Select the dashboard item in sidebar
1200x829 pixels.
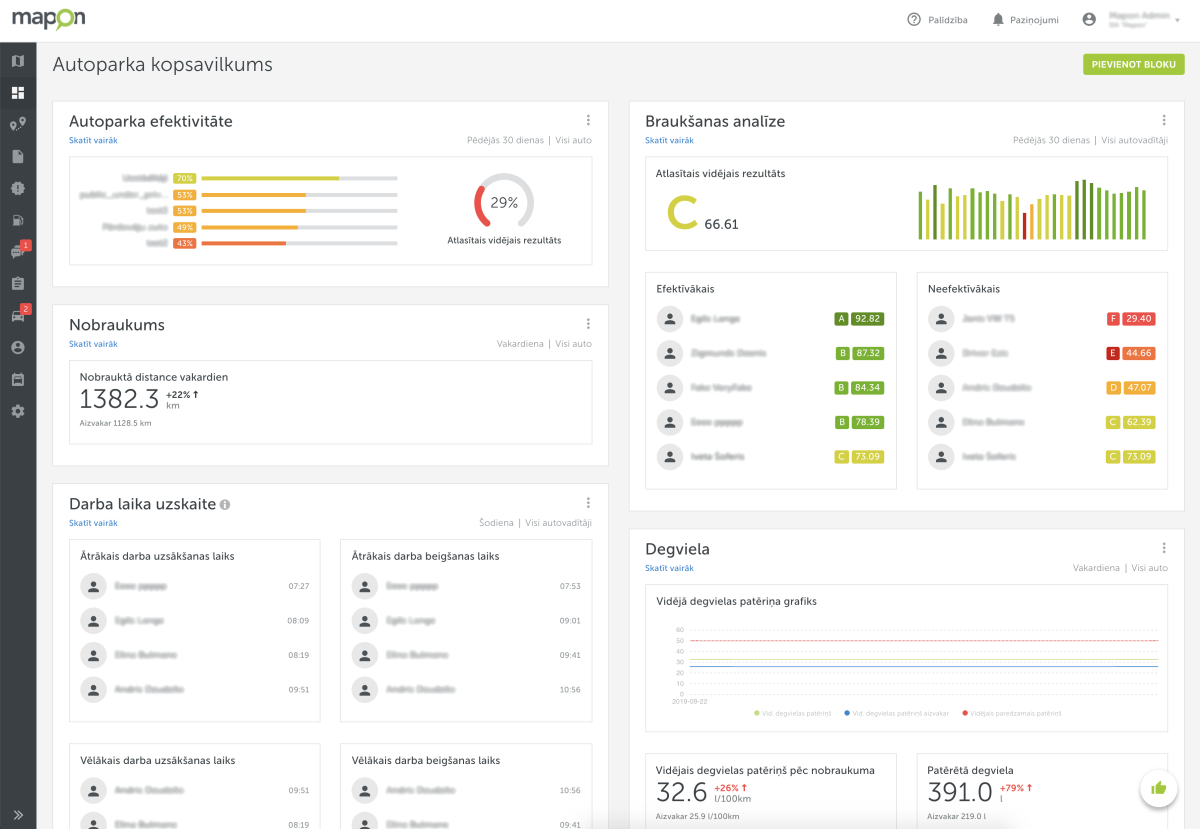(18, 93)
